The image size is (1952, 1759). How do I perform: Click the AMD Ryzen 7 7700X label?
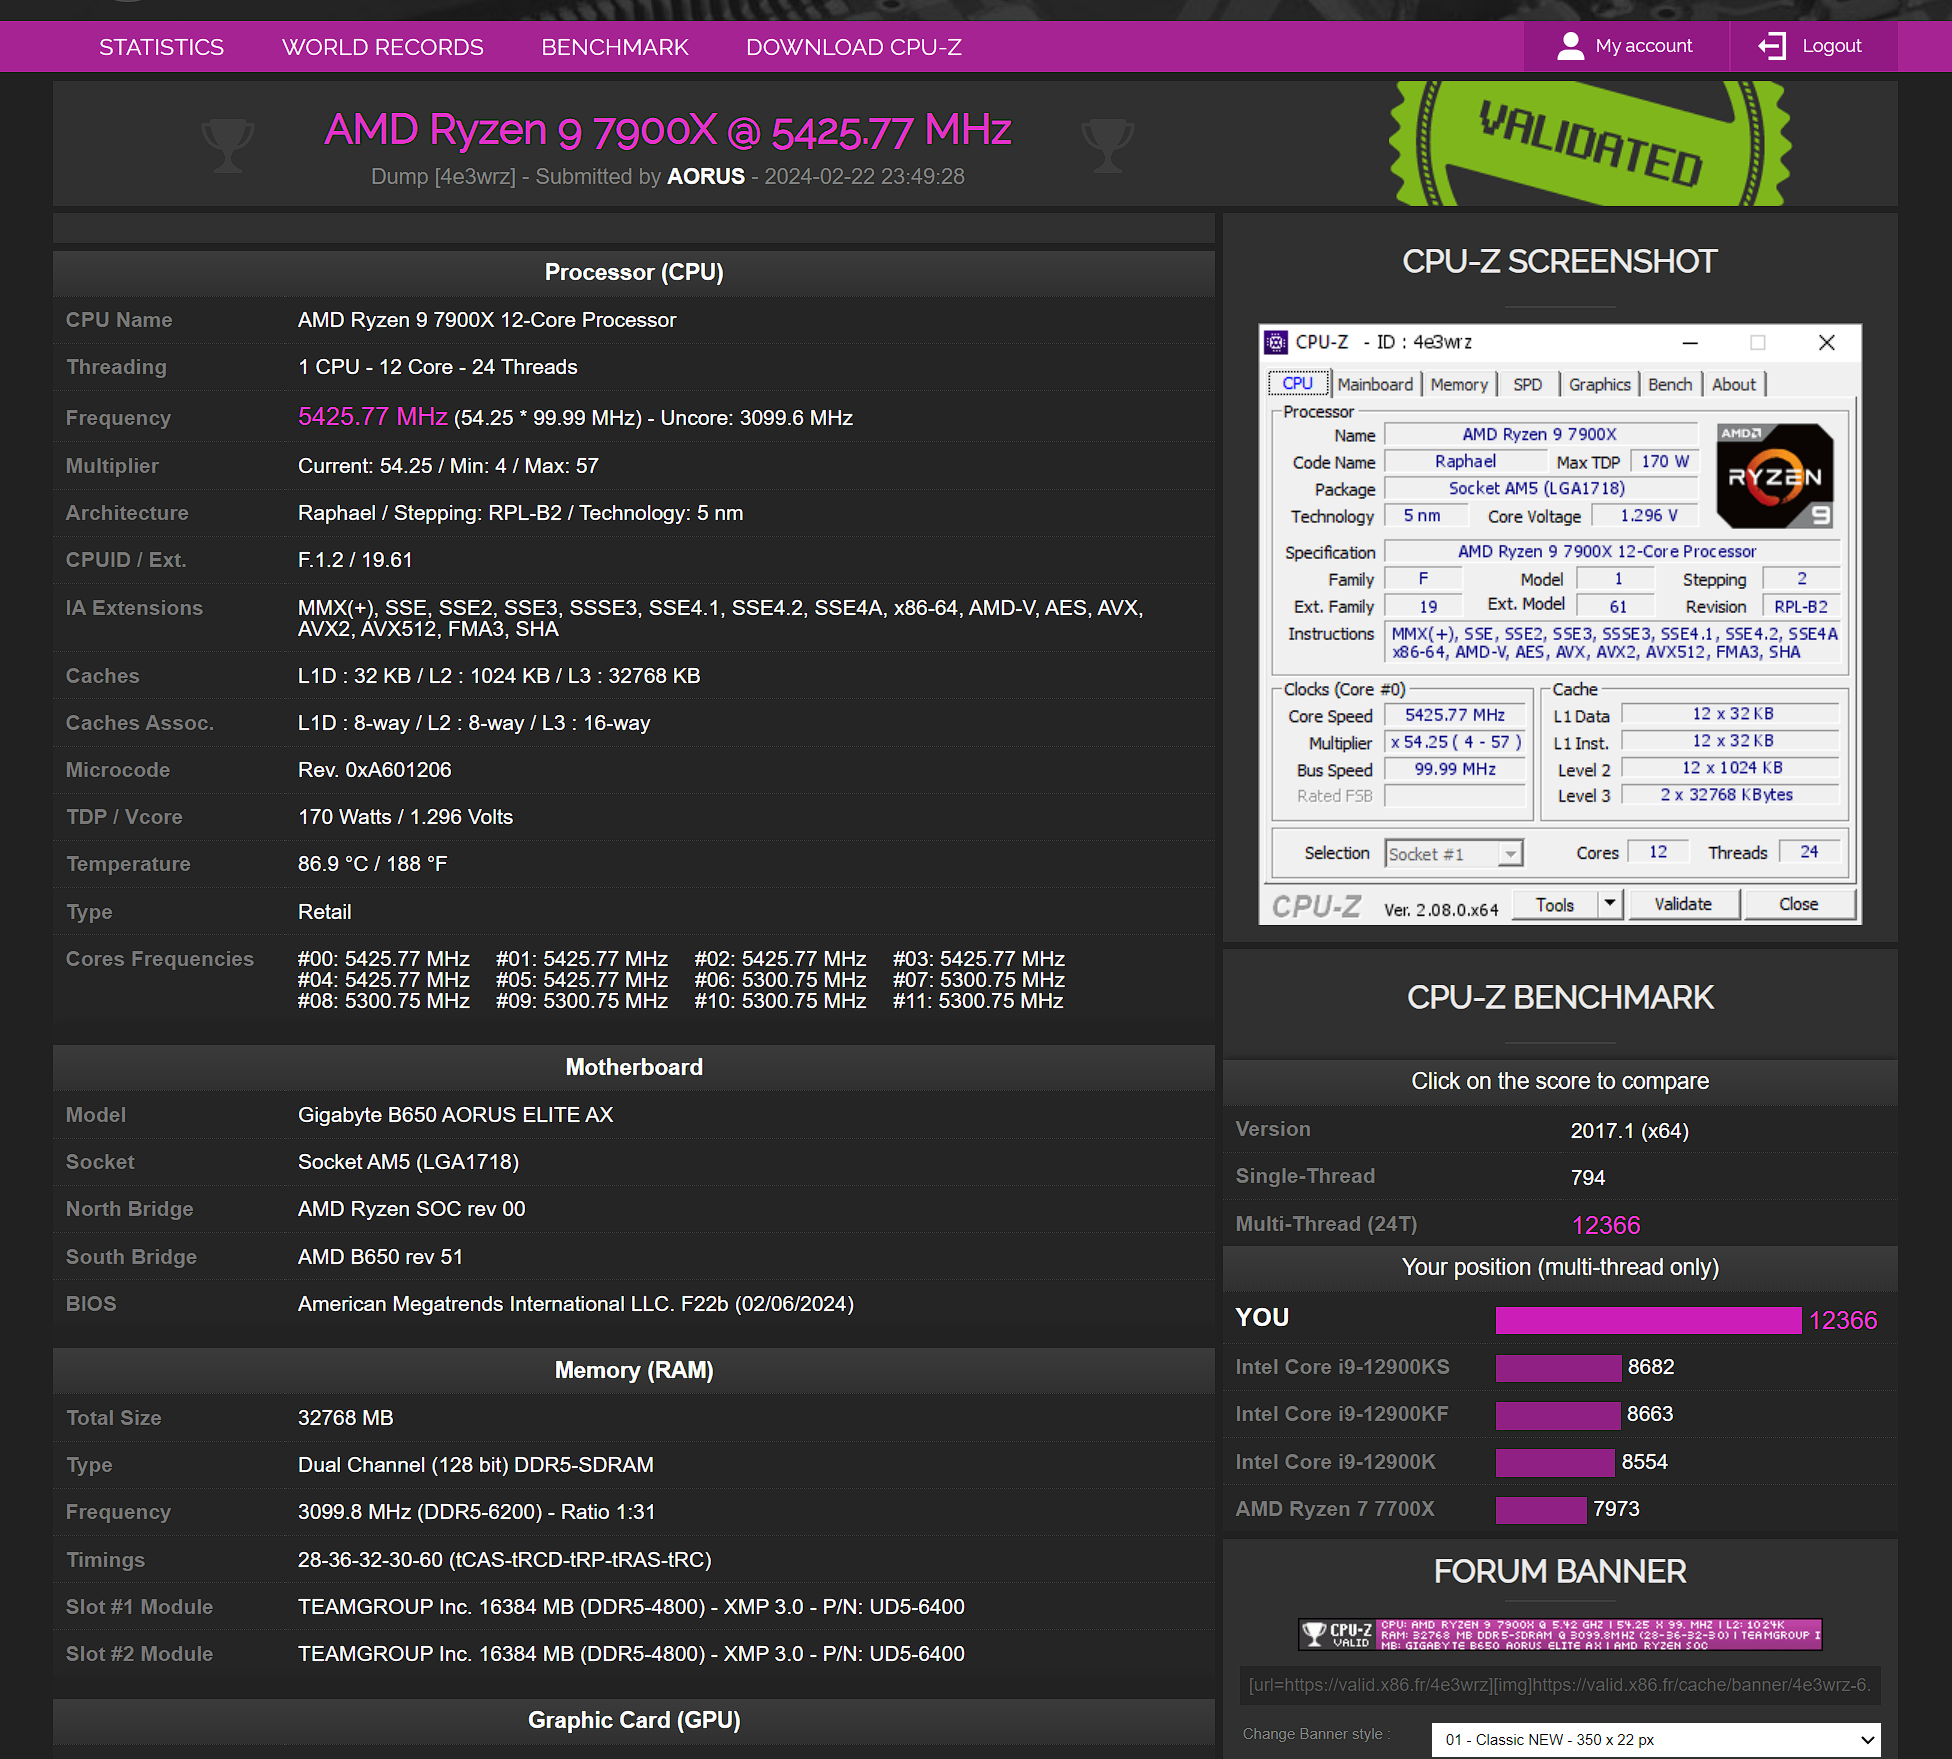pyautogui.click(x=1335, y=1509)
